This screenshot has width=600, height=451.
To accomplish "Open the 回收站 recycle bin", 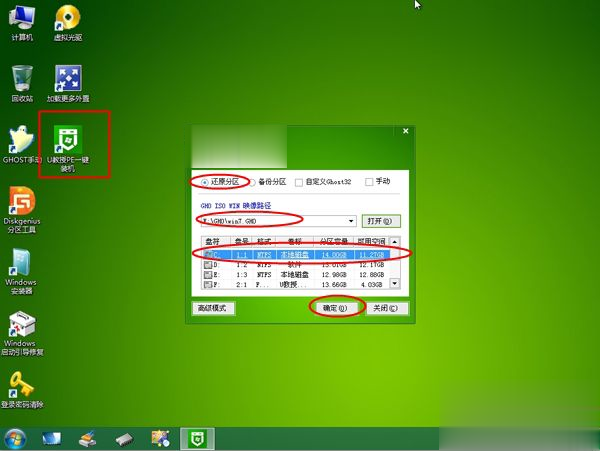I will [22, 80].
